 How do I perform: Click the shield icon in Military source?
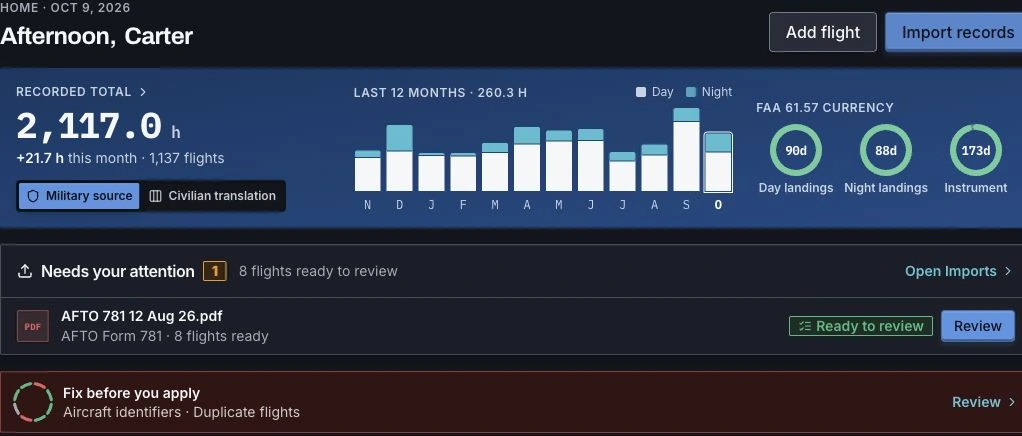pos(33,196)
